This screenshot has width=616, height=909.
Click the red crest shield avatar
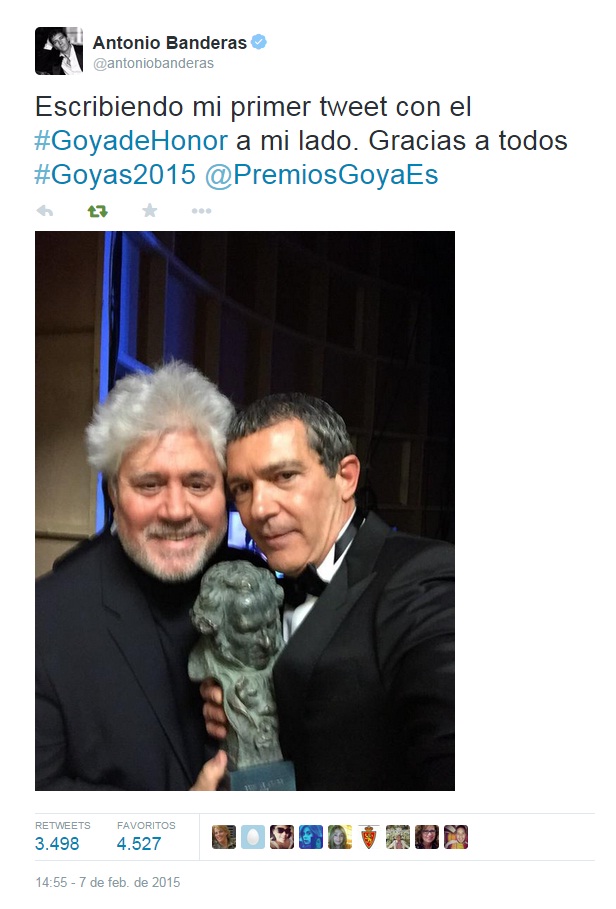tap(369, 837)
